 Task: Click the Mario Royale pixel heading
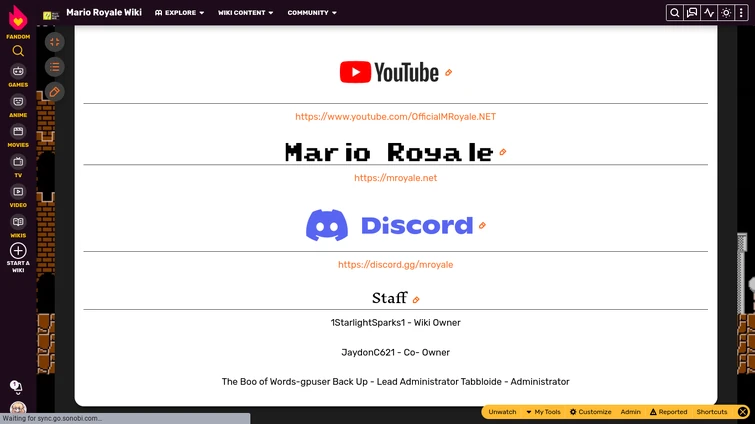click(389, 152)
